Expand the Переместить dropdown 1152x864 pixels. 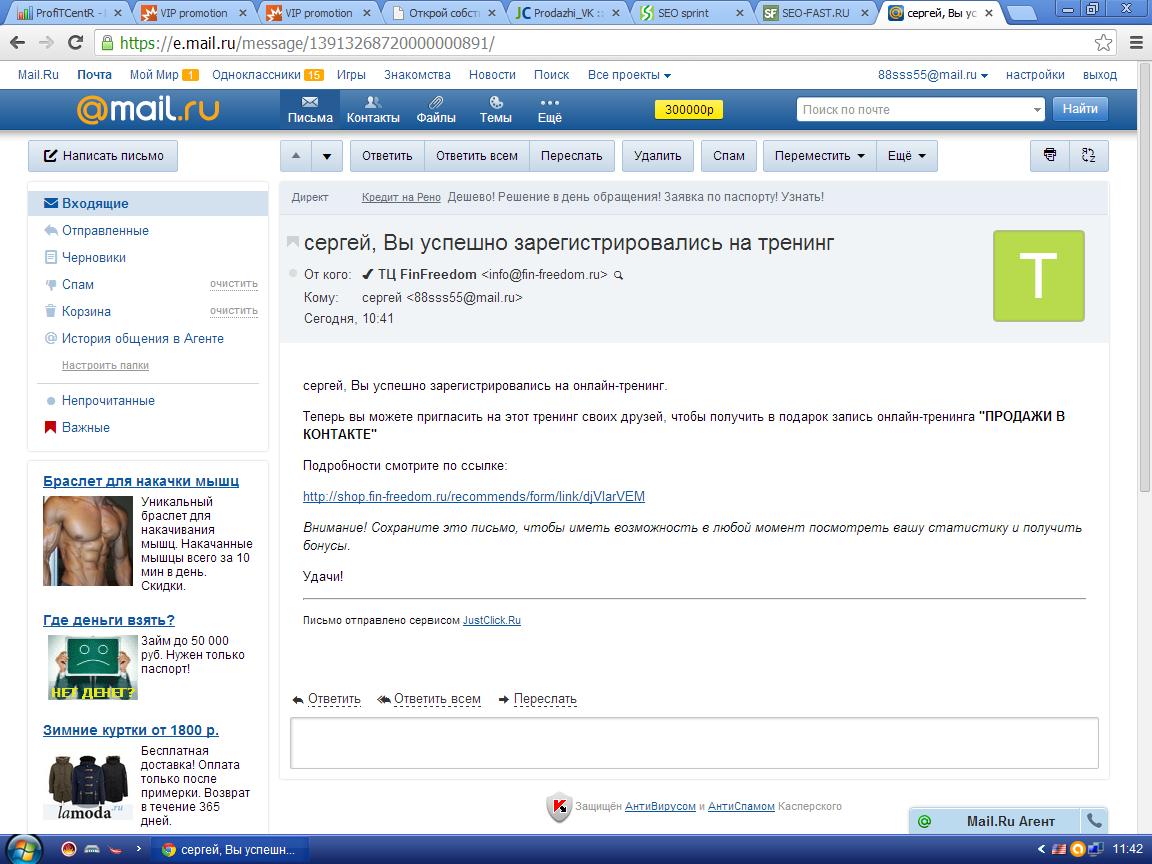coord(819,156)
